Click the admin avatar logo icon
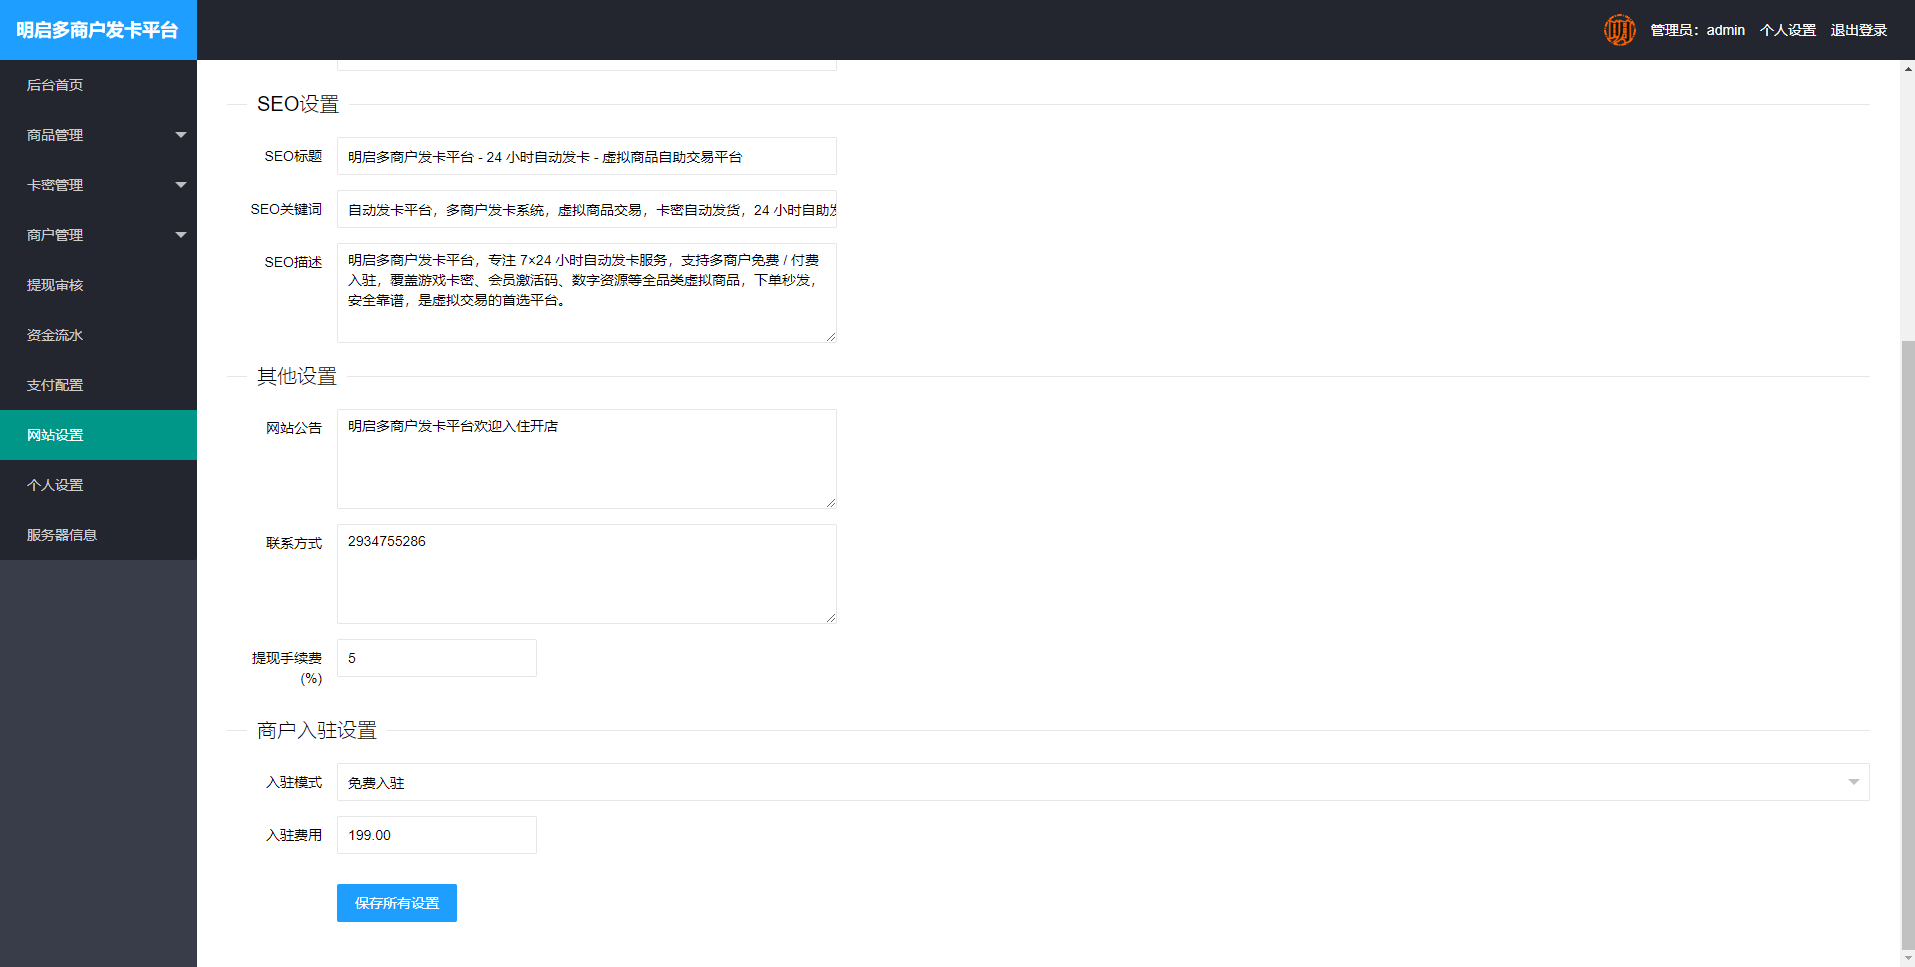 [1619, 30]
